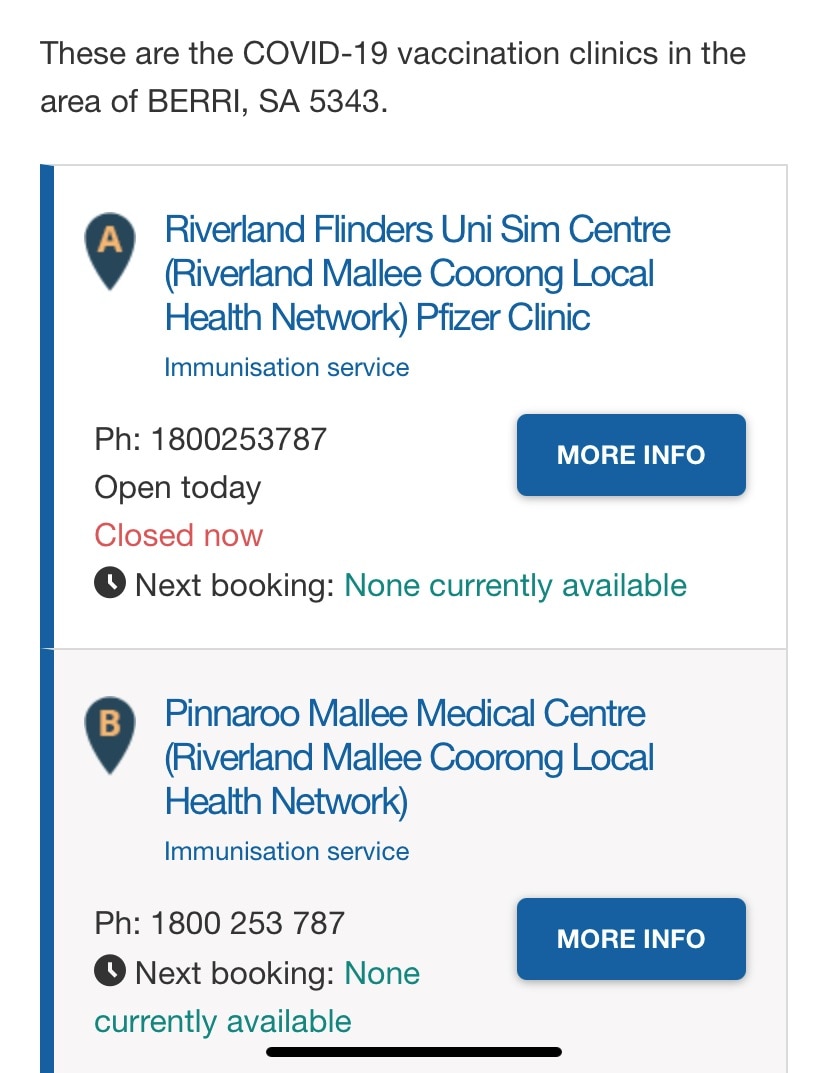Tap phone number 1800 253 787 for Pinnaroo
828x1073 pixels.
click(247, 922)
